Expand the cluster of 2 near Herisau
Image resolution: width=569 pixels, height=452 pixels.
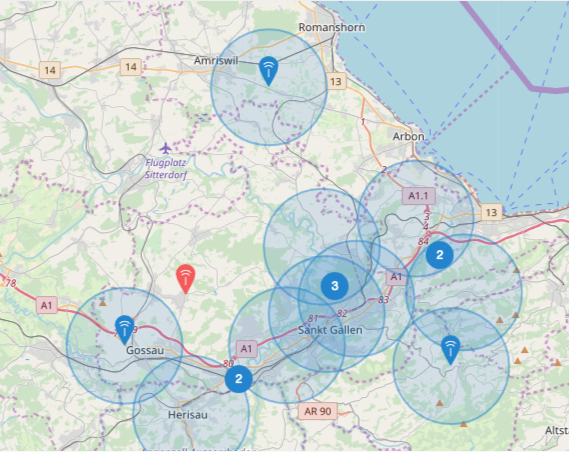(x=238, y=379)
